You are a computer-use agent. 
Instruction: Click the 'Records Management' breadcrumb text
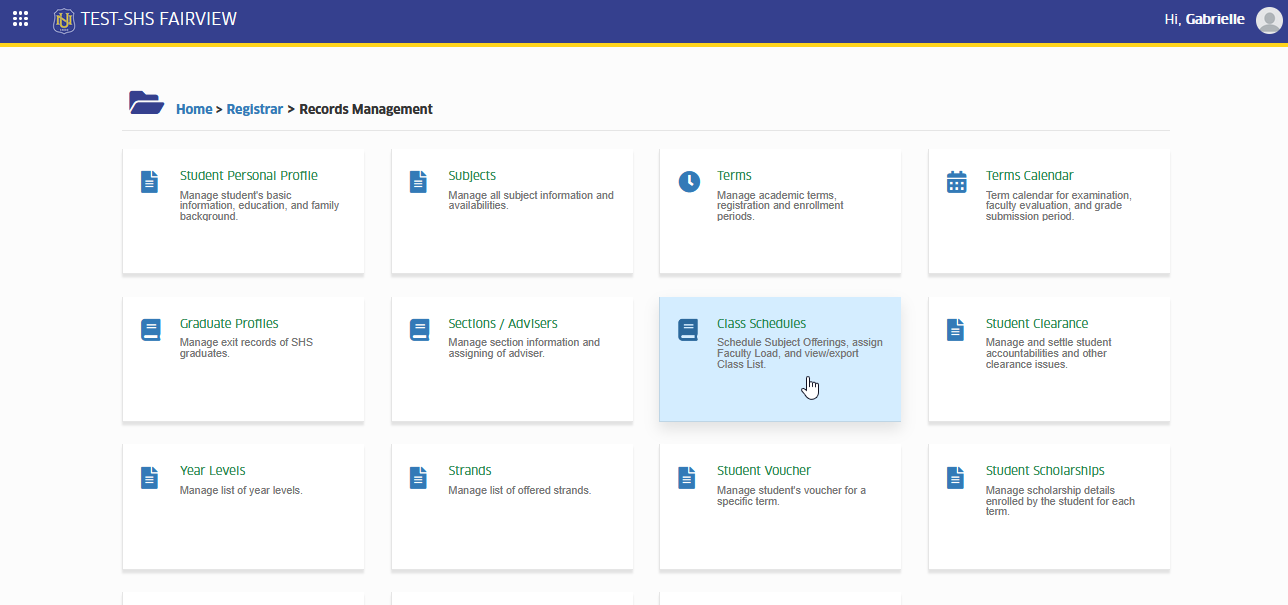[x=366, y=109]
